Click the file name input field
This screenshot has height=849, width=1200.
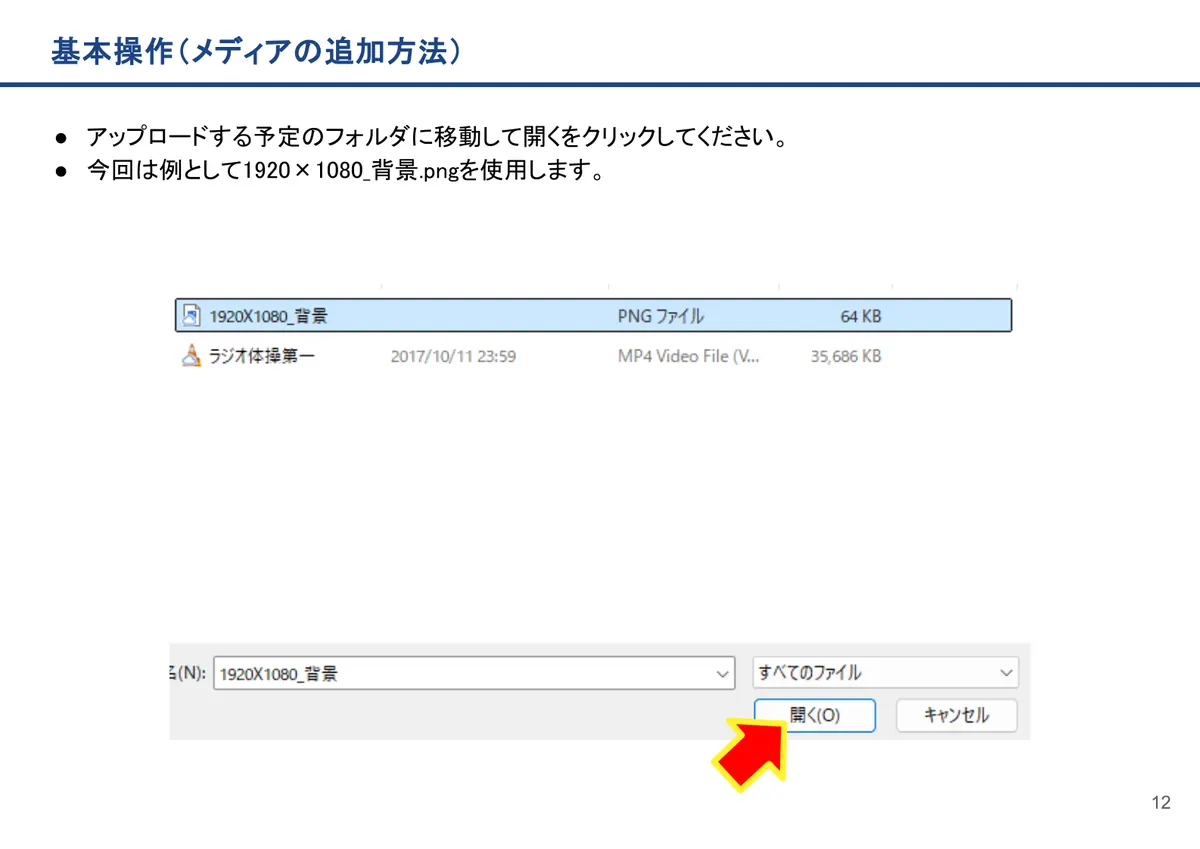click(475, 674)
